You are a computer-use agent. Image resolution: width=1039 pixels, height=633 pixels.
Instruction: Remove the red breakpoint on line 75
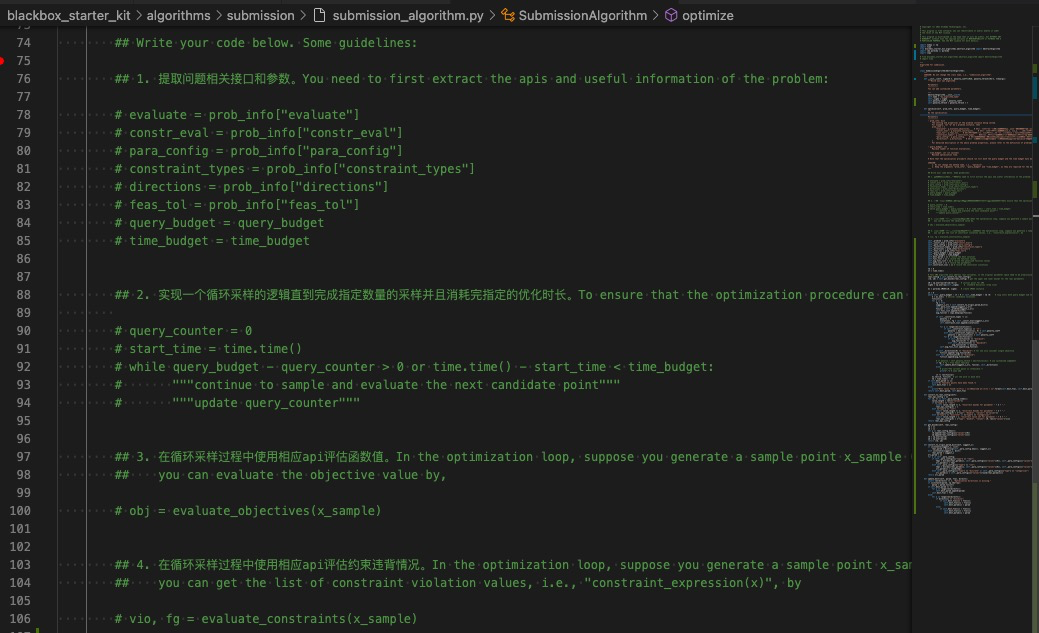point(3,61)
